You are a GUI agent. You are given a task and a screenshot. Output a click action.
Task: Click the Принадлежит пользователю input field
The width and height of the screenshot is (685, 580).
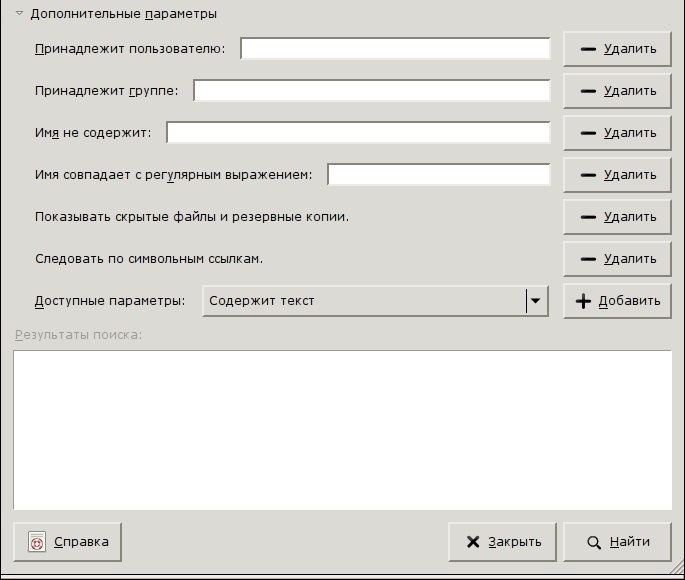pos(395,48)
